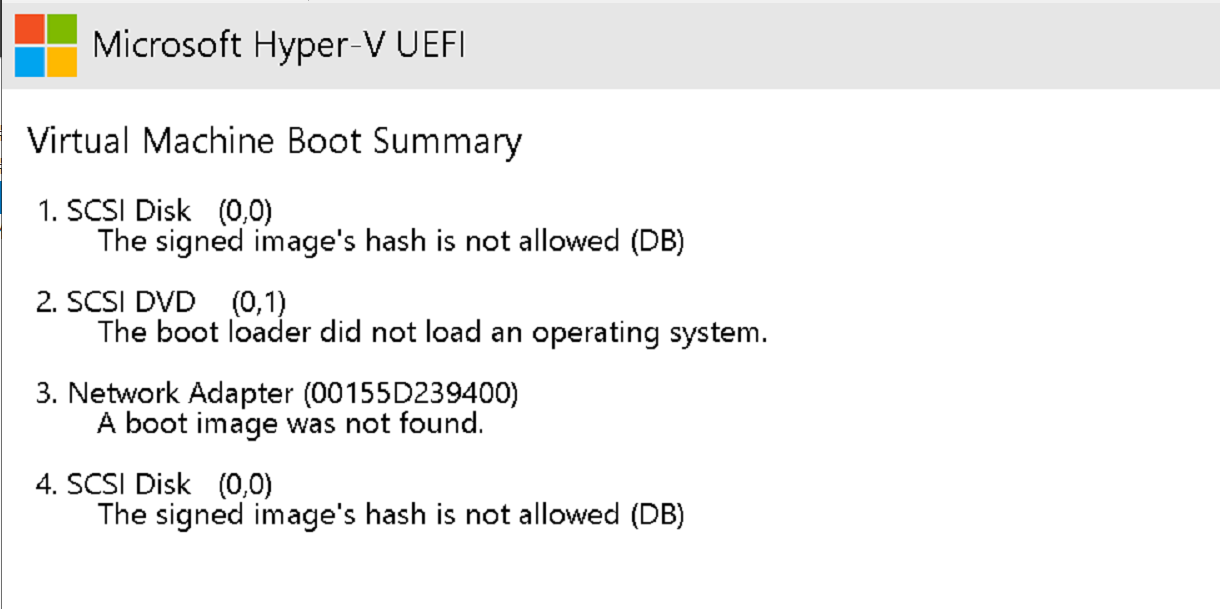This screenshot has height=609, width=1220.
Task: Click the number 1 list marker
Action: (46, 211)
